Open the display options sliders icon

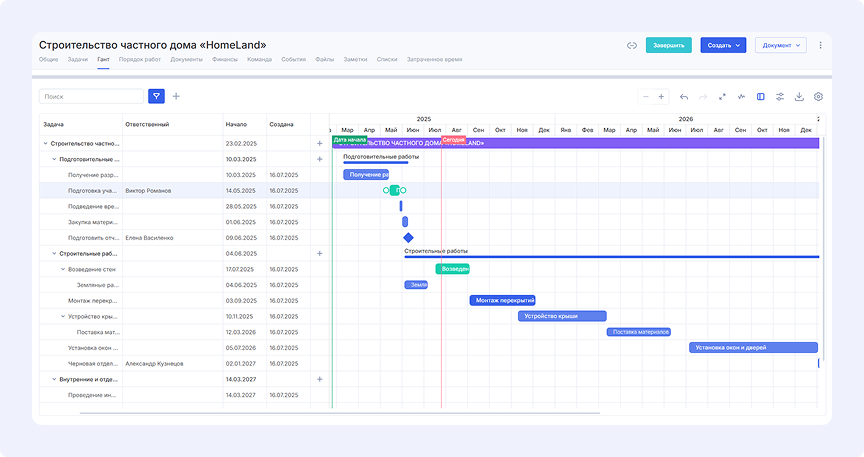[780, 97]
